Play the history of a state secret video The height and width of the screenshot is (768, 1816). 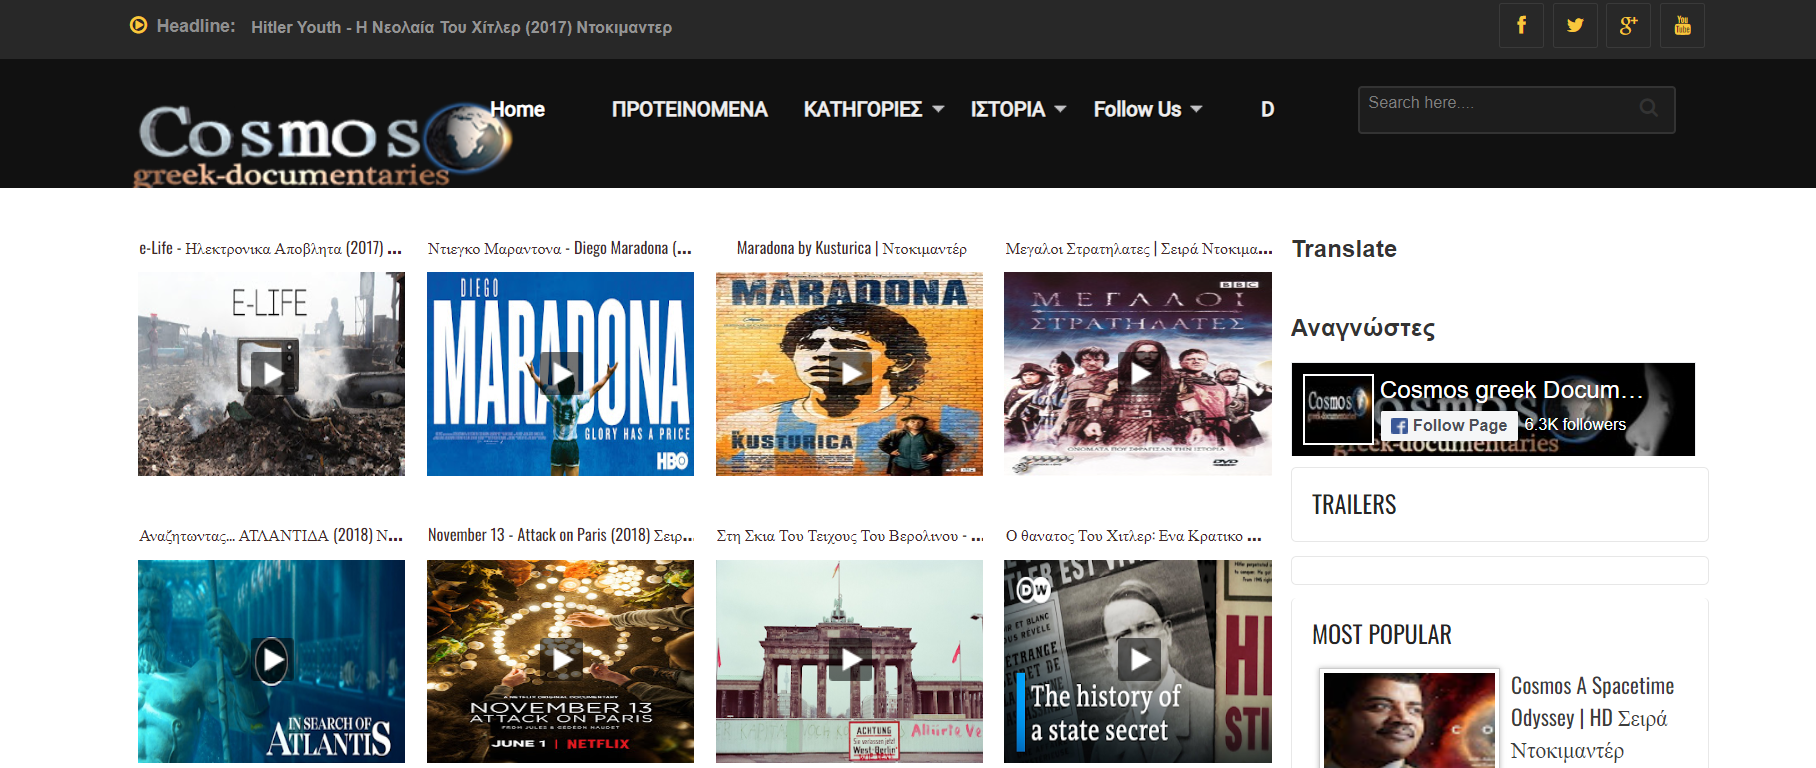(x=1138, y=661)
